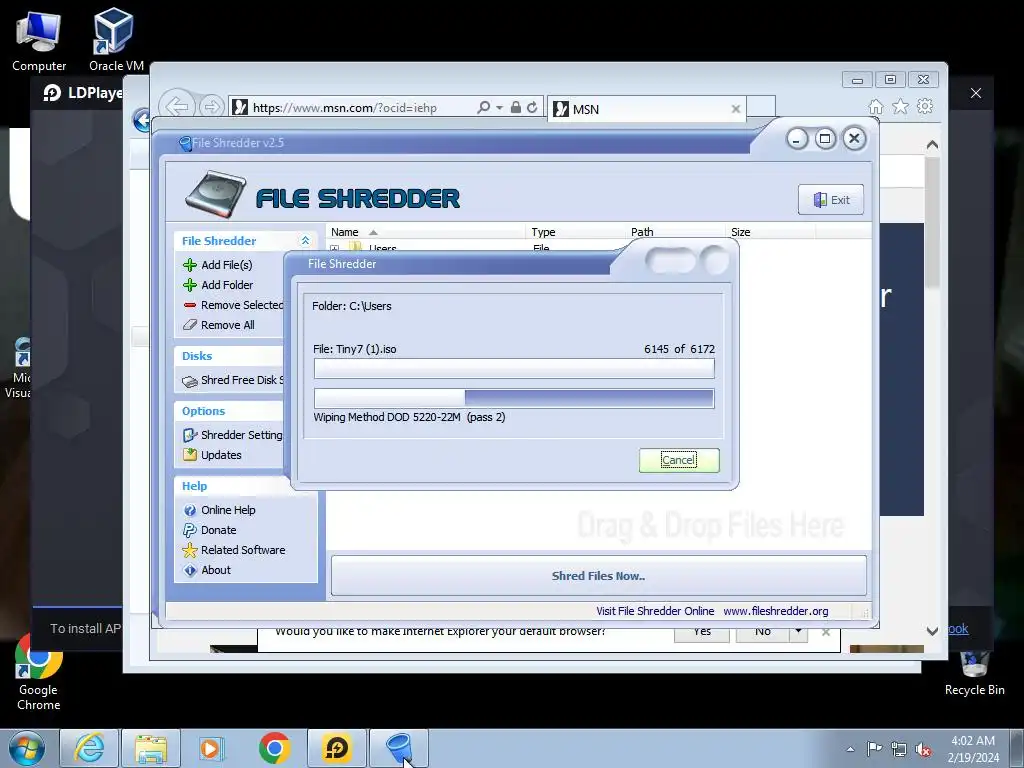Show hidden system tray icons

tap(850, 749)
